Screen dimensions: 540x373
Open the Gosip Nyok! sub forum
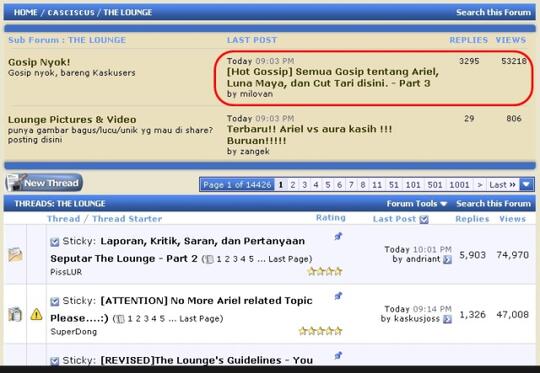pyautogui.click(x=39, y=62)
